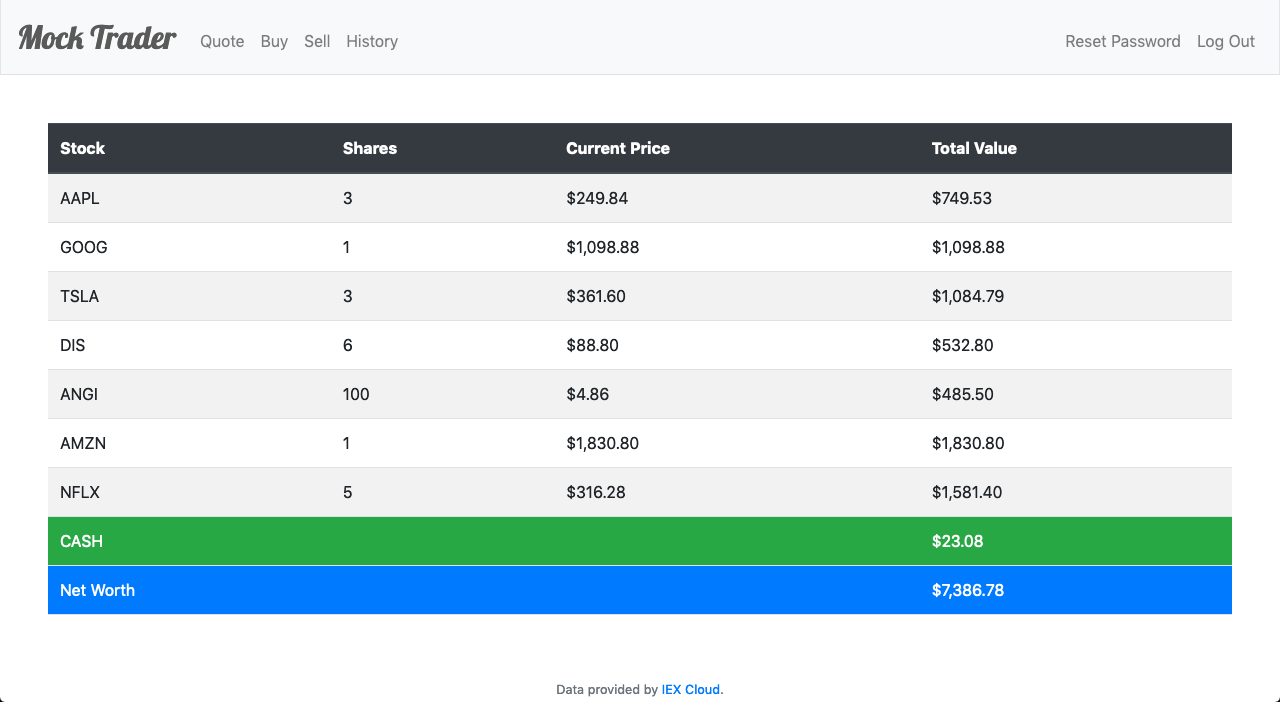1280x702 pixels.
Task: Click AAPL total value $749.53
Action: 962,198
